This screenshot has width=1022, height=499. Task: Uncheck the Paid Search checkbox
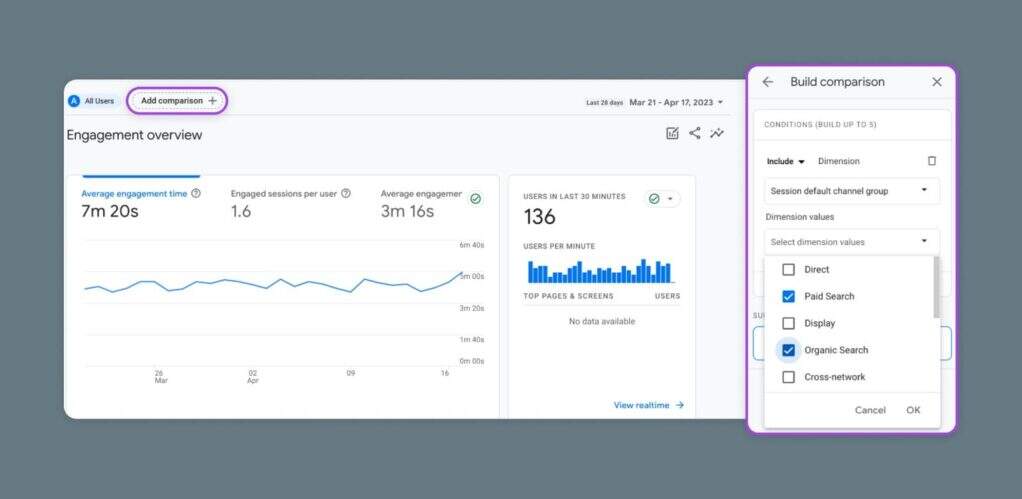tap(788, 297)
